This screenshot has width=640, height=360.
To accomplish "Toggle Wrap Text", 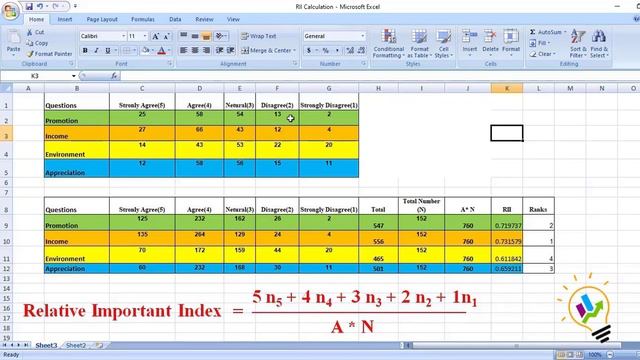I will tap(259, 36).
